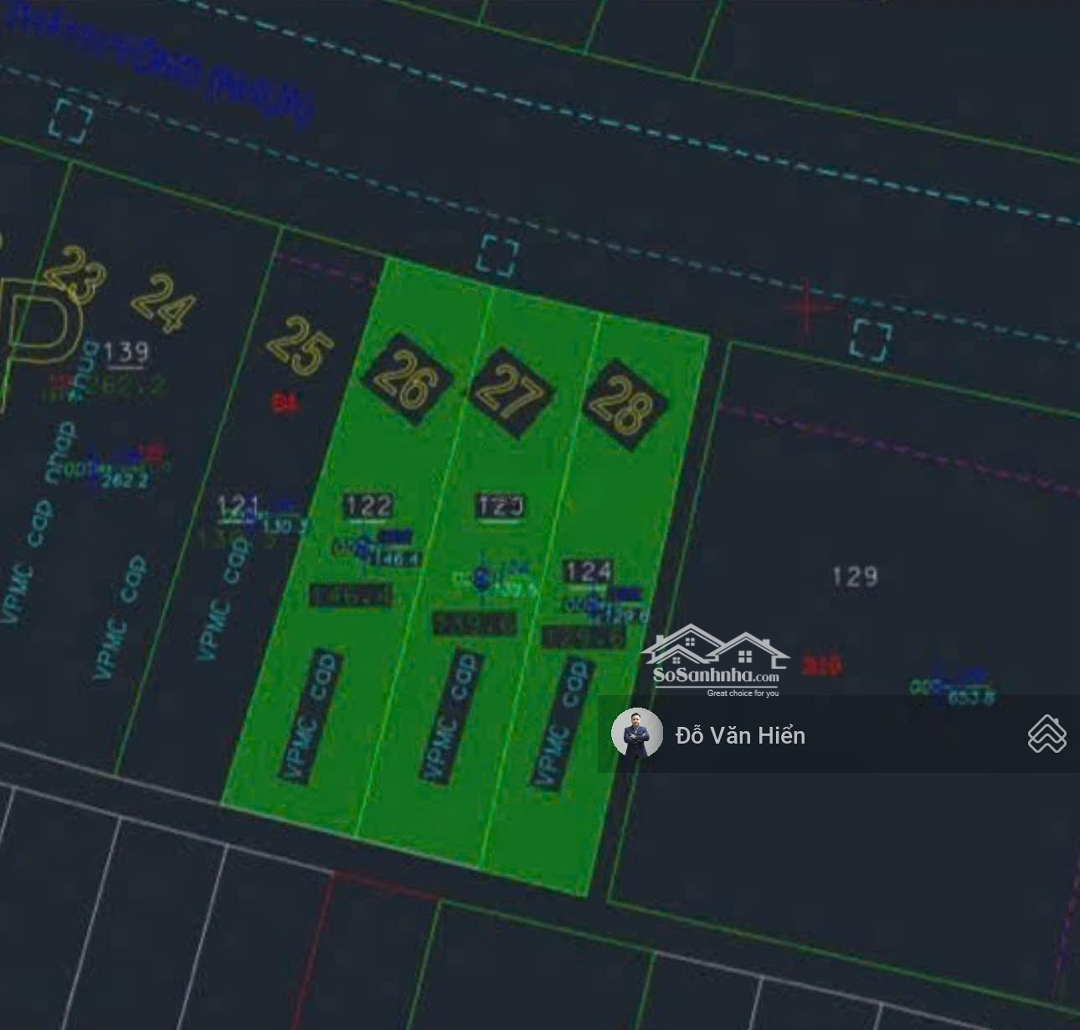The image size is (1080, 1030).
Task: Click the parcel number 124 label
Action: (x=587, y=571)
